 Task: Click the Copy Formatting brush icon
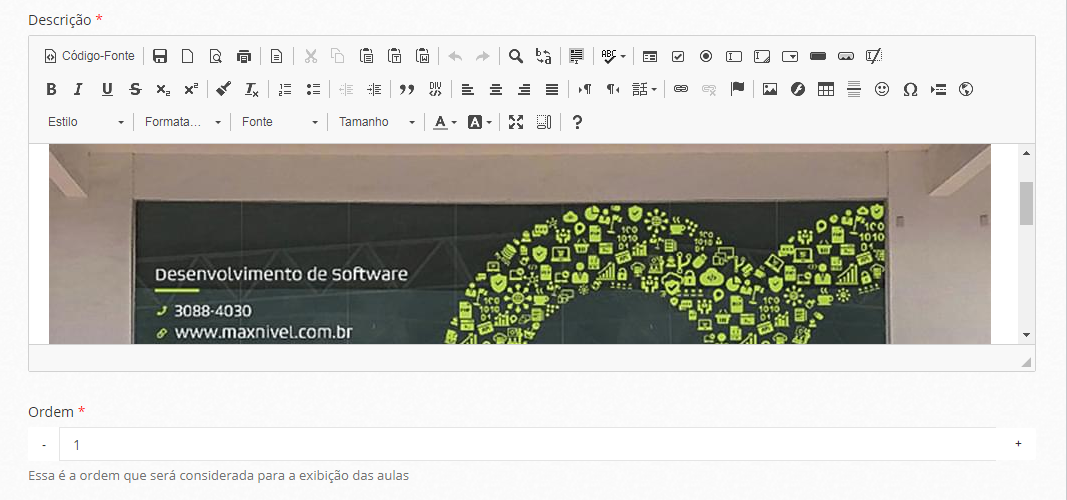click(x=223, y=89)
